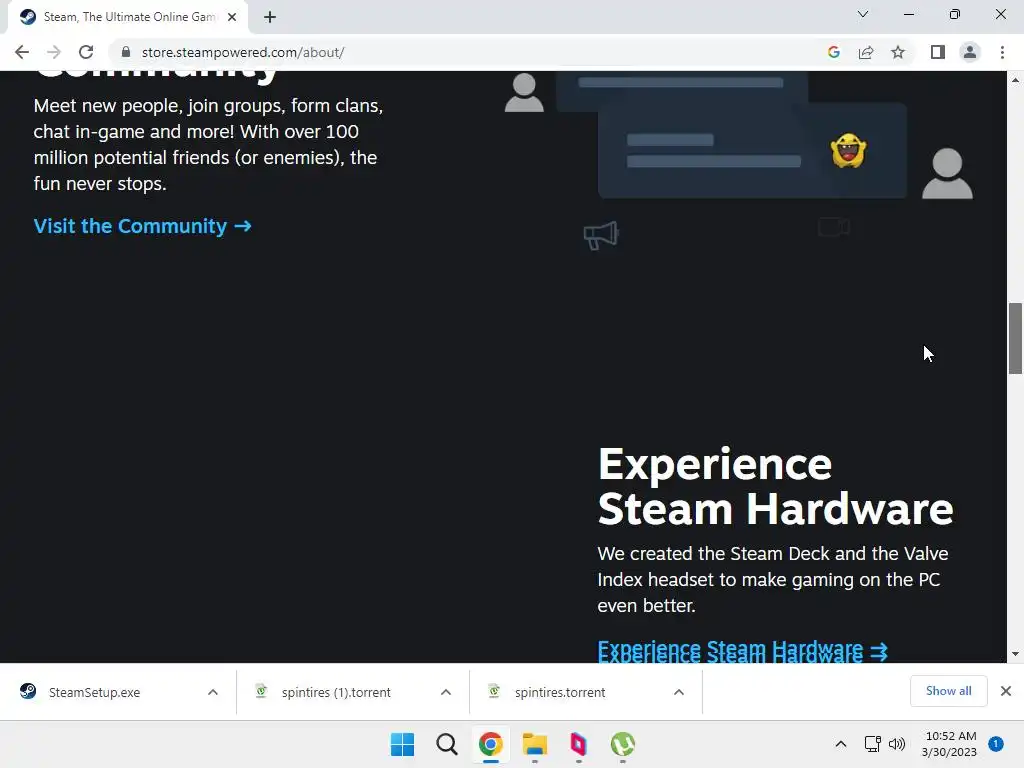
Task: Click Show all downloads button
Action: [948, 691]
